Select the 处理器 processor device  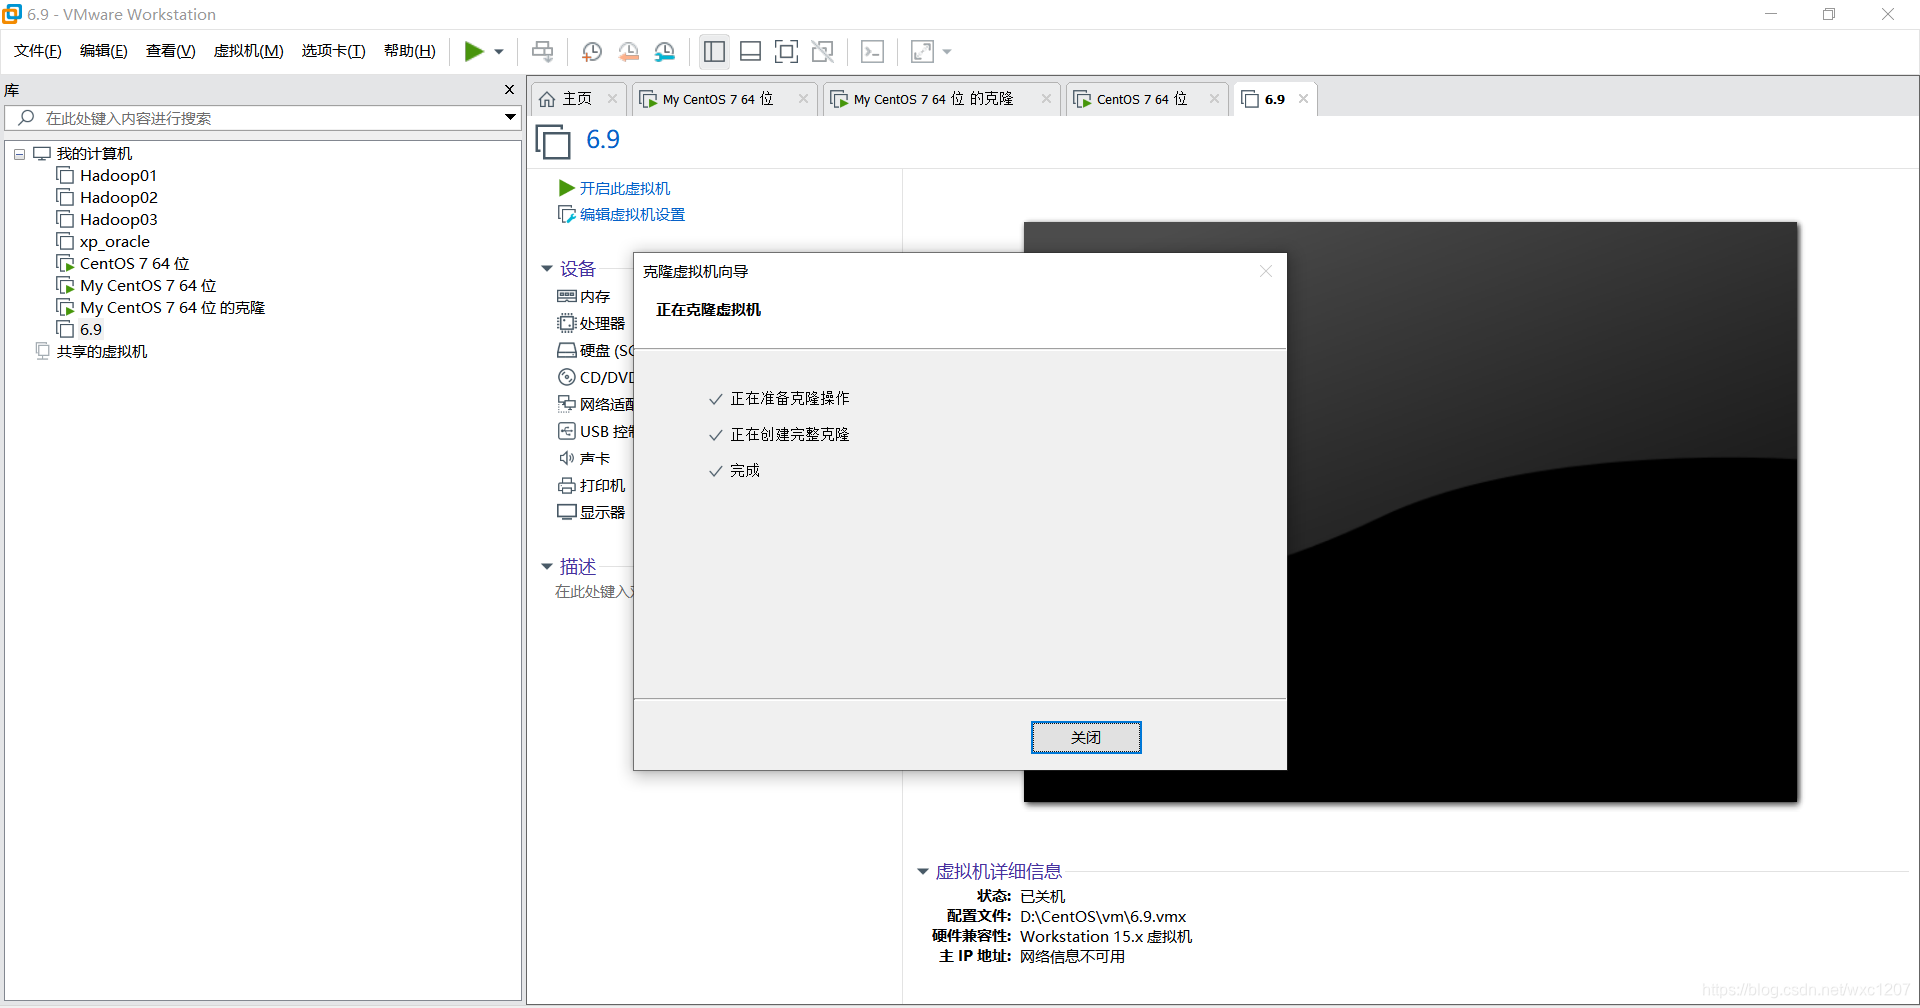[x=591, y=324]
